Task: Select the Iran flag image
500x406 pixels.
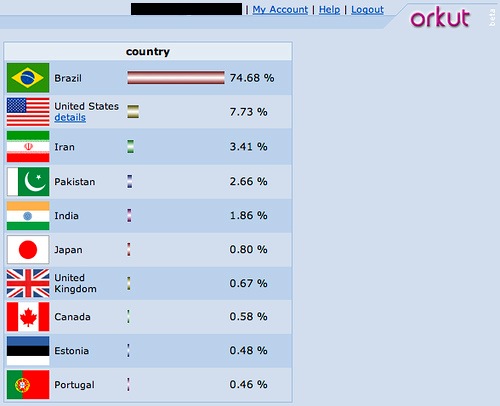Action: pos(28,146)
